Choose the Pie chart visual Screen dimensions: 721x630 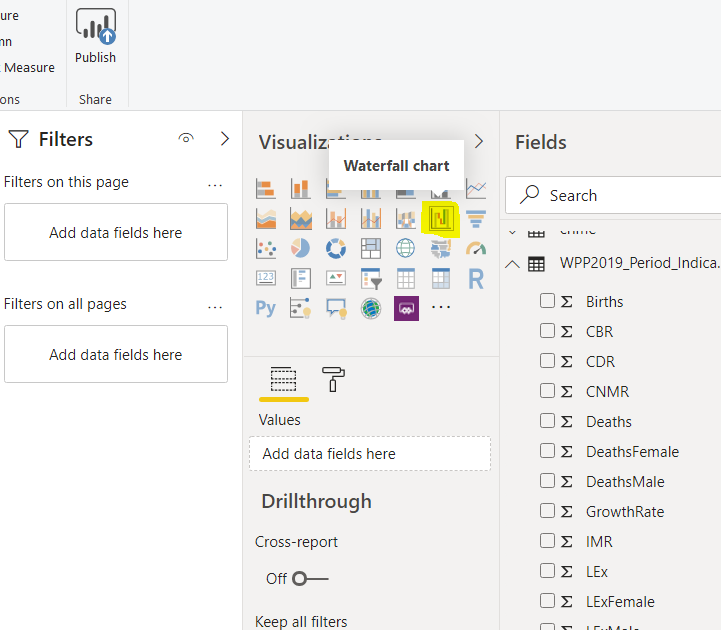point(300,248)
